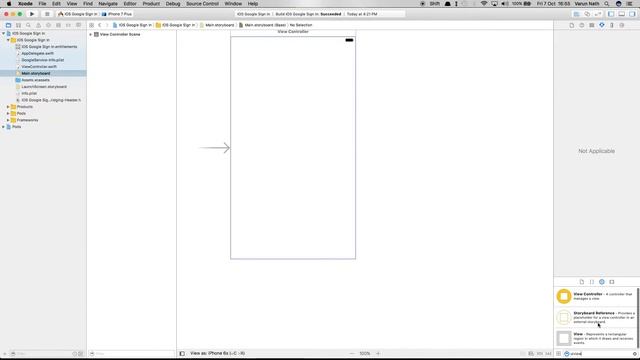The height and width of the screenshot is (360, 640).
Task: Expand the Pods folder in the project group
Action: (x=8, y=113)
